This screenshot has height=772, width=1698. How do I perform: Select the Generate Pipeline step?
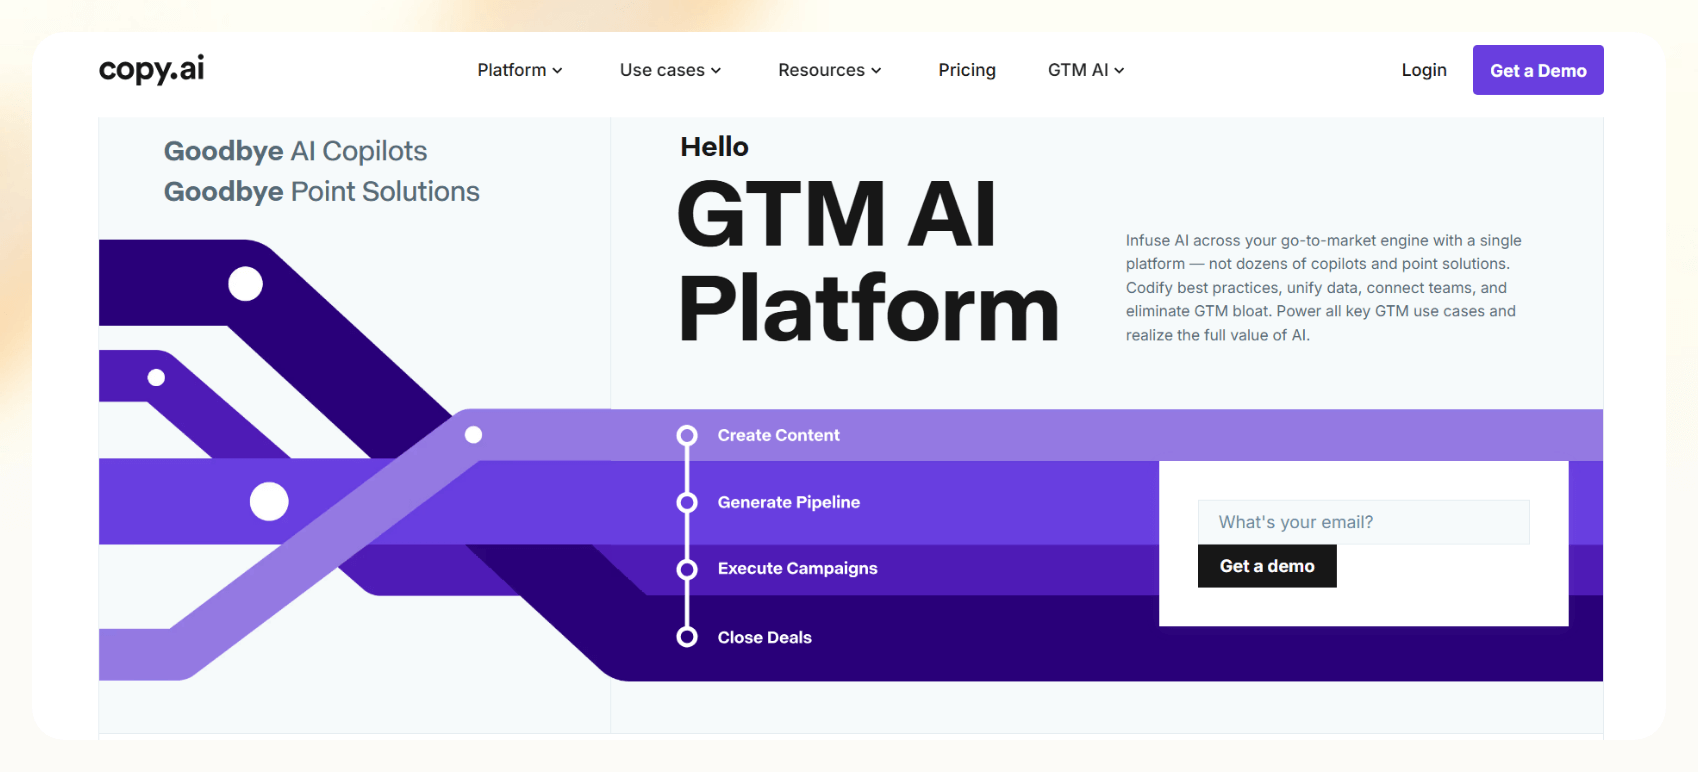788,502
